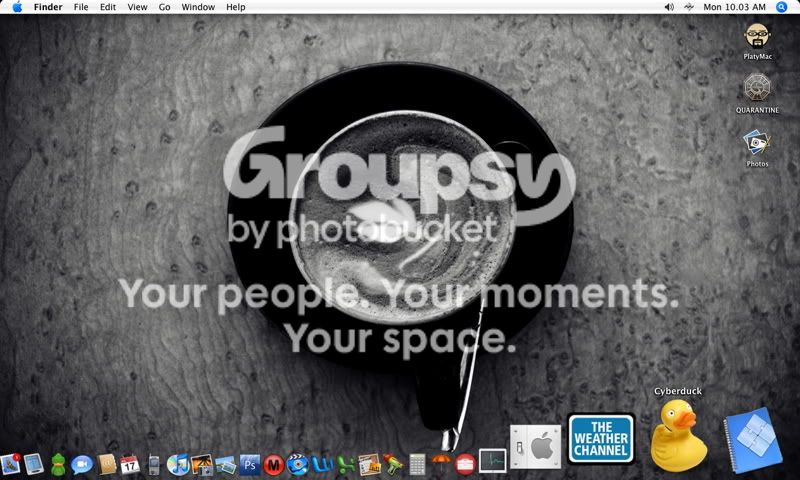
Task: Open System Preferences from the dock
Action: tap(536, 447)
